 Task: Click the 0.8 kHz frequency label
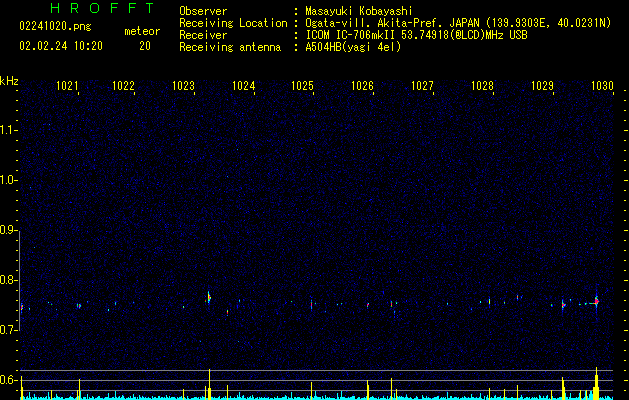coord(8,280)
